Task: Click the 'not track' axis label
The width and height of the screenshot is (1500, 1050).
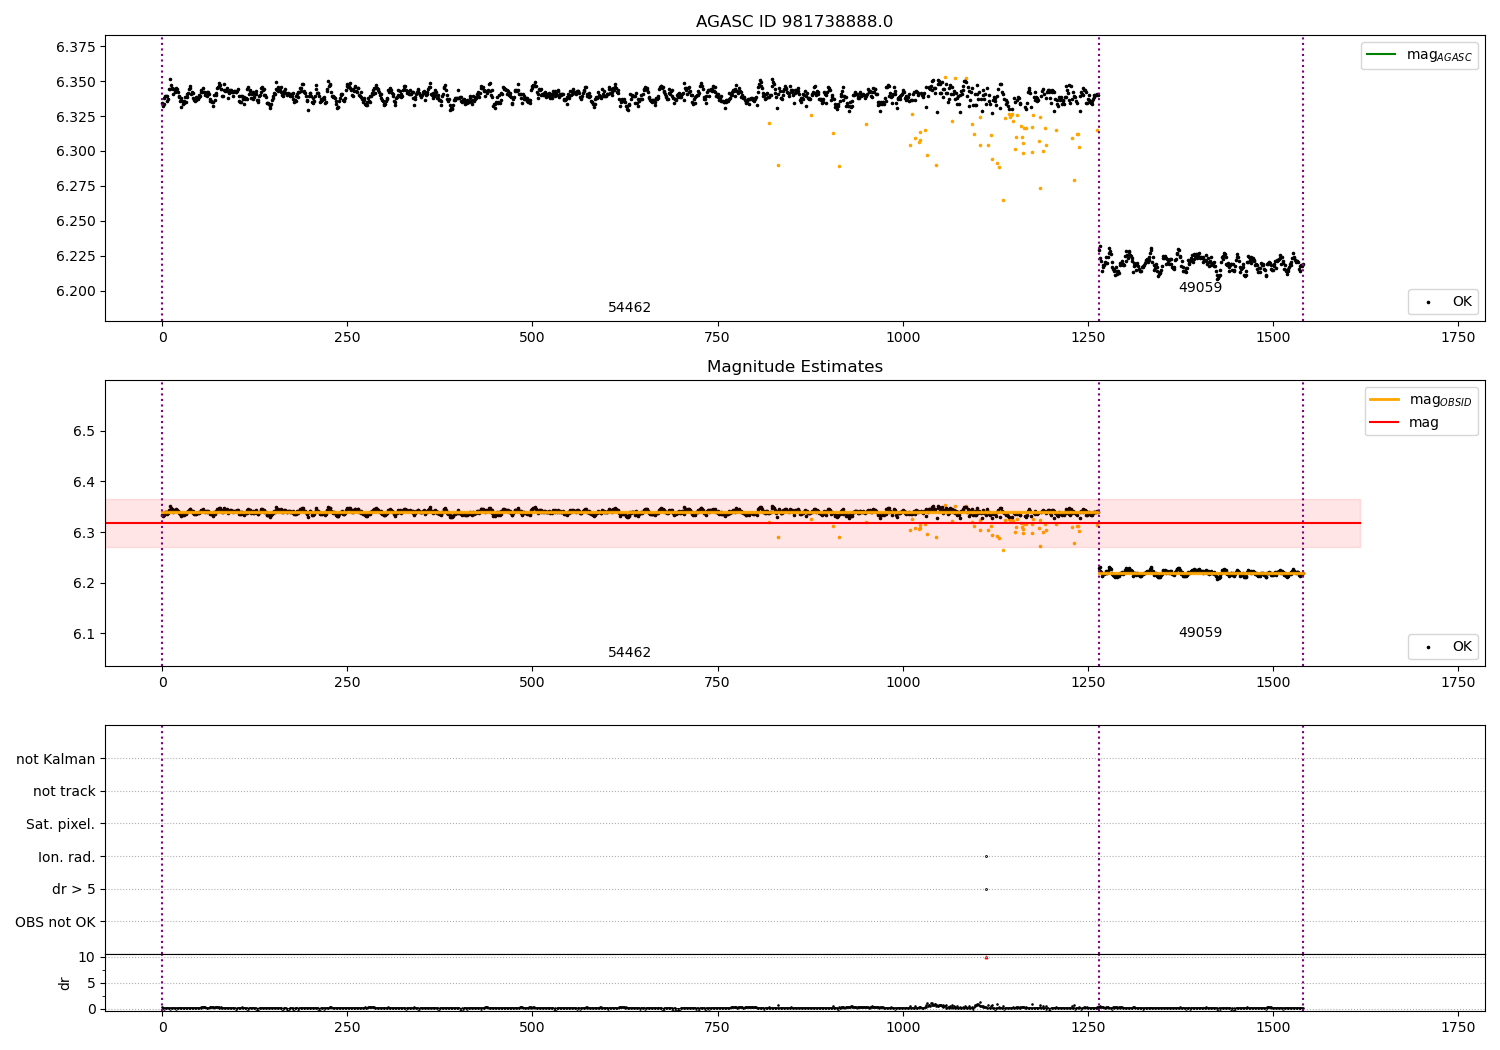Action: tap(64, 791)
